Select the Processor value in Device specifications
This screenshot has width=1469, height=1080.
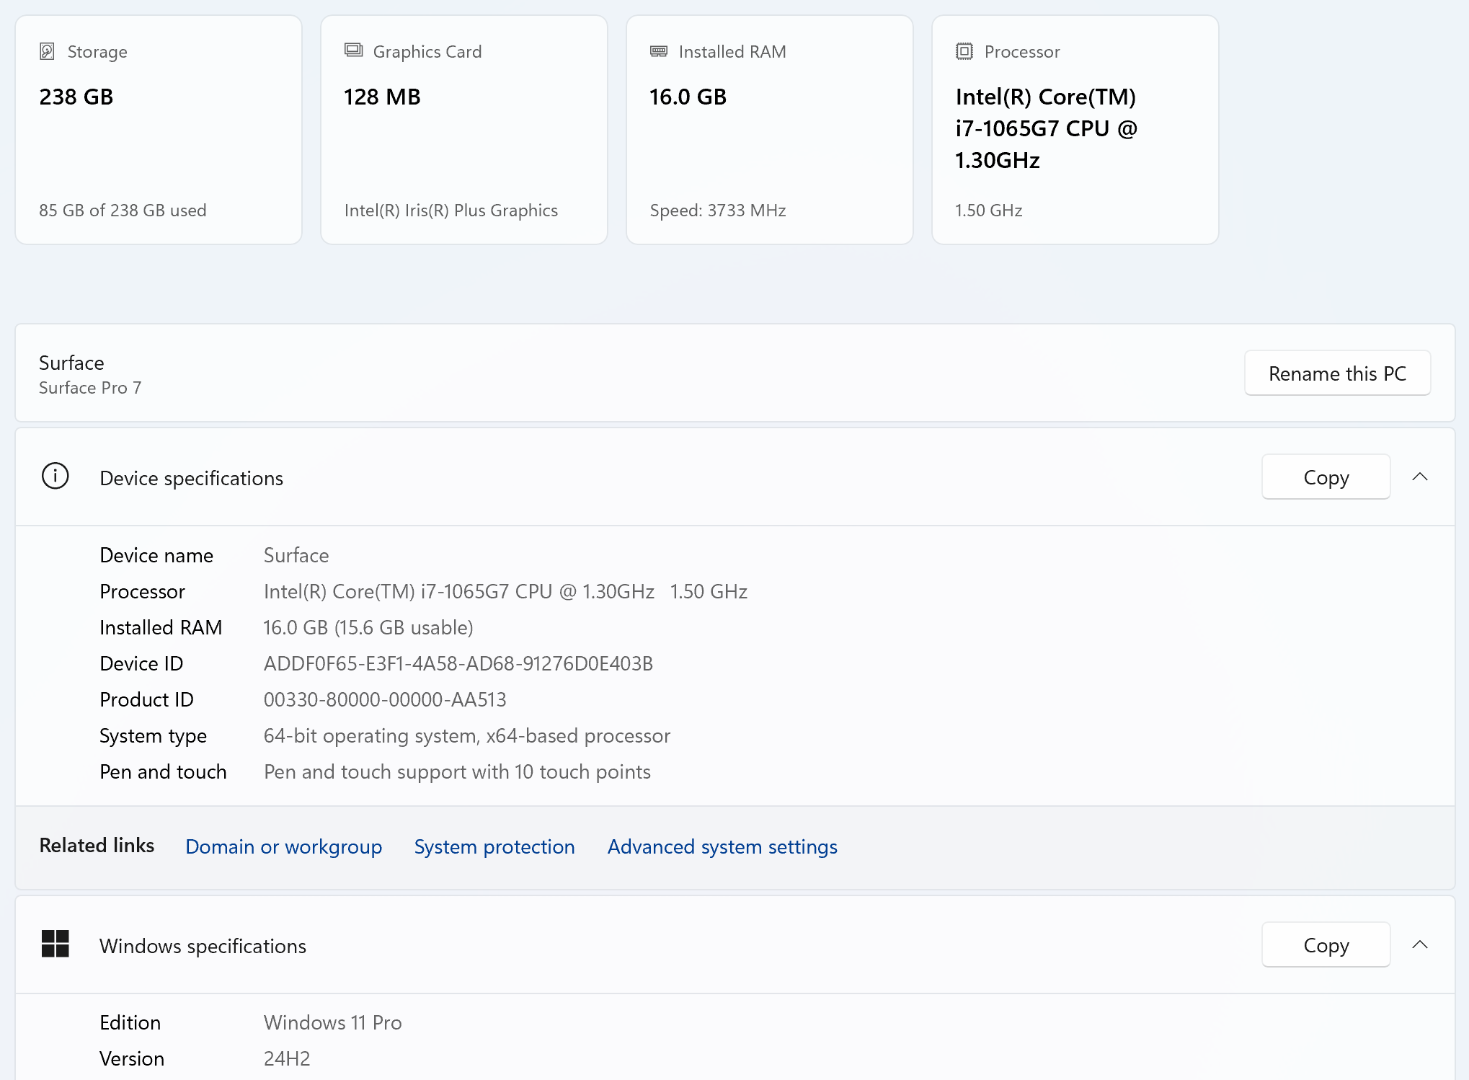pyautogui.click(x=506, y=592)
